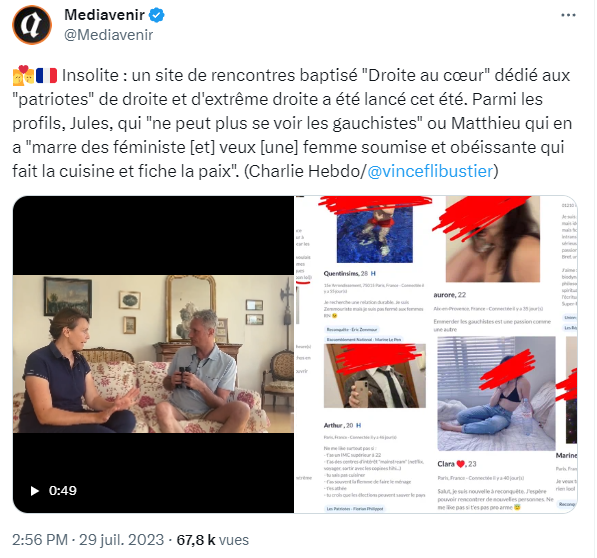Click the blue verified badge

pos(156,15)
